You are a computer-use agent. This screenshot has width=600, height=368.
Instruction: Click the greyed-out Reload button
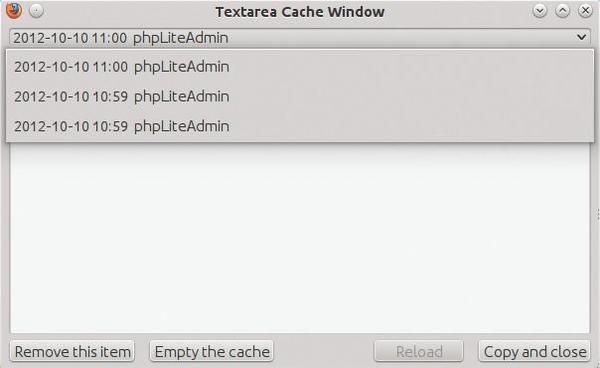(x=419, y=351)
